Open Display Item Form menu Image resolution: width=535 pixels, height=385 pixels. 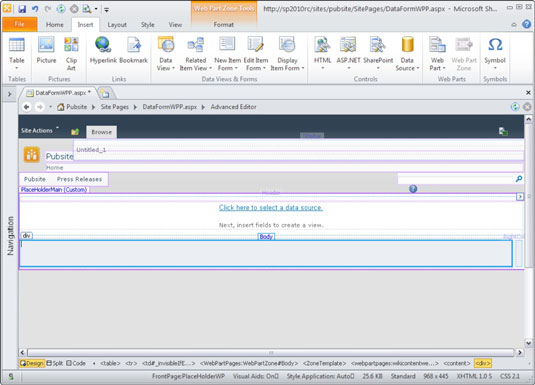287,54
